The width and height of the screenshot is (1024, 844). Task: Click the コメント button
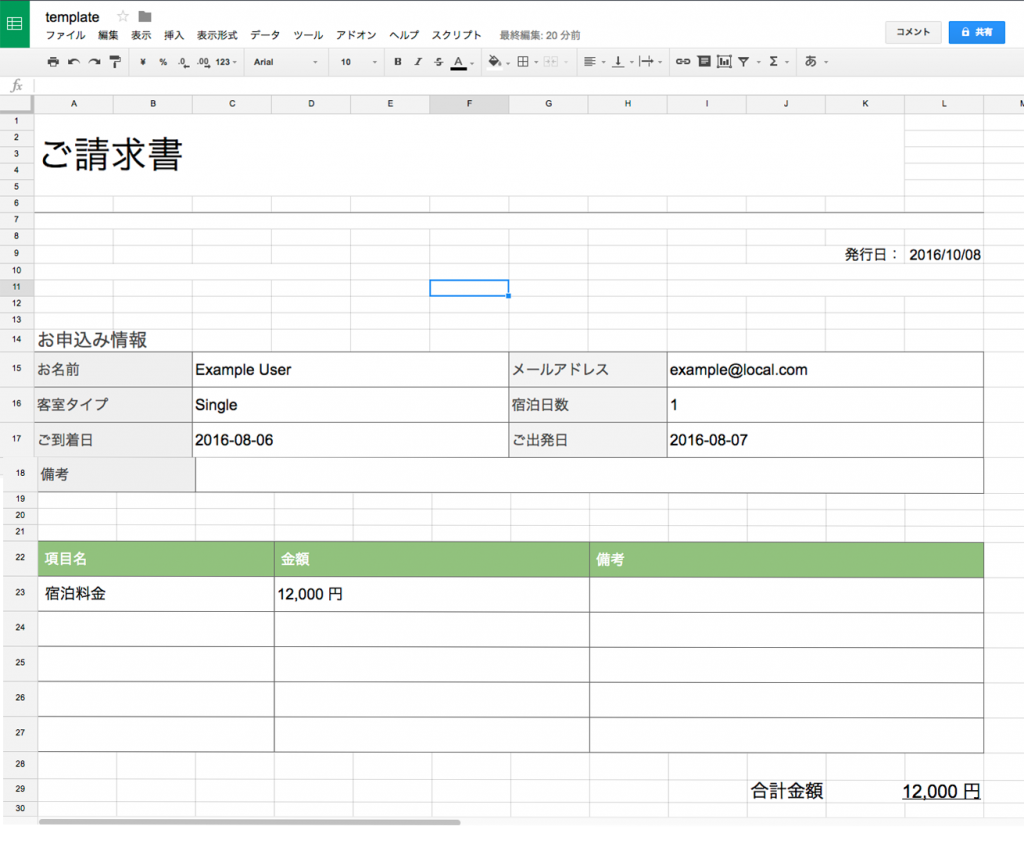(x=912, y=31)
